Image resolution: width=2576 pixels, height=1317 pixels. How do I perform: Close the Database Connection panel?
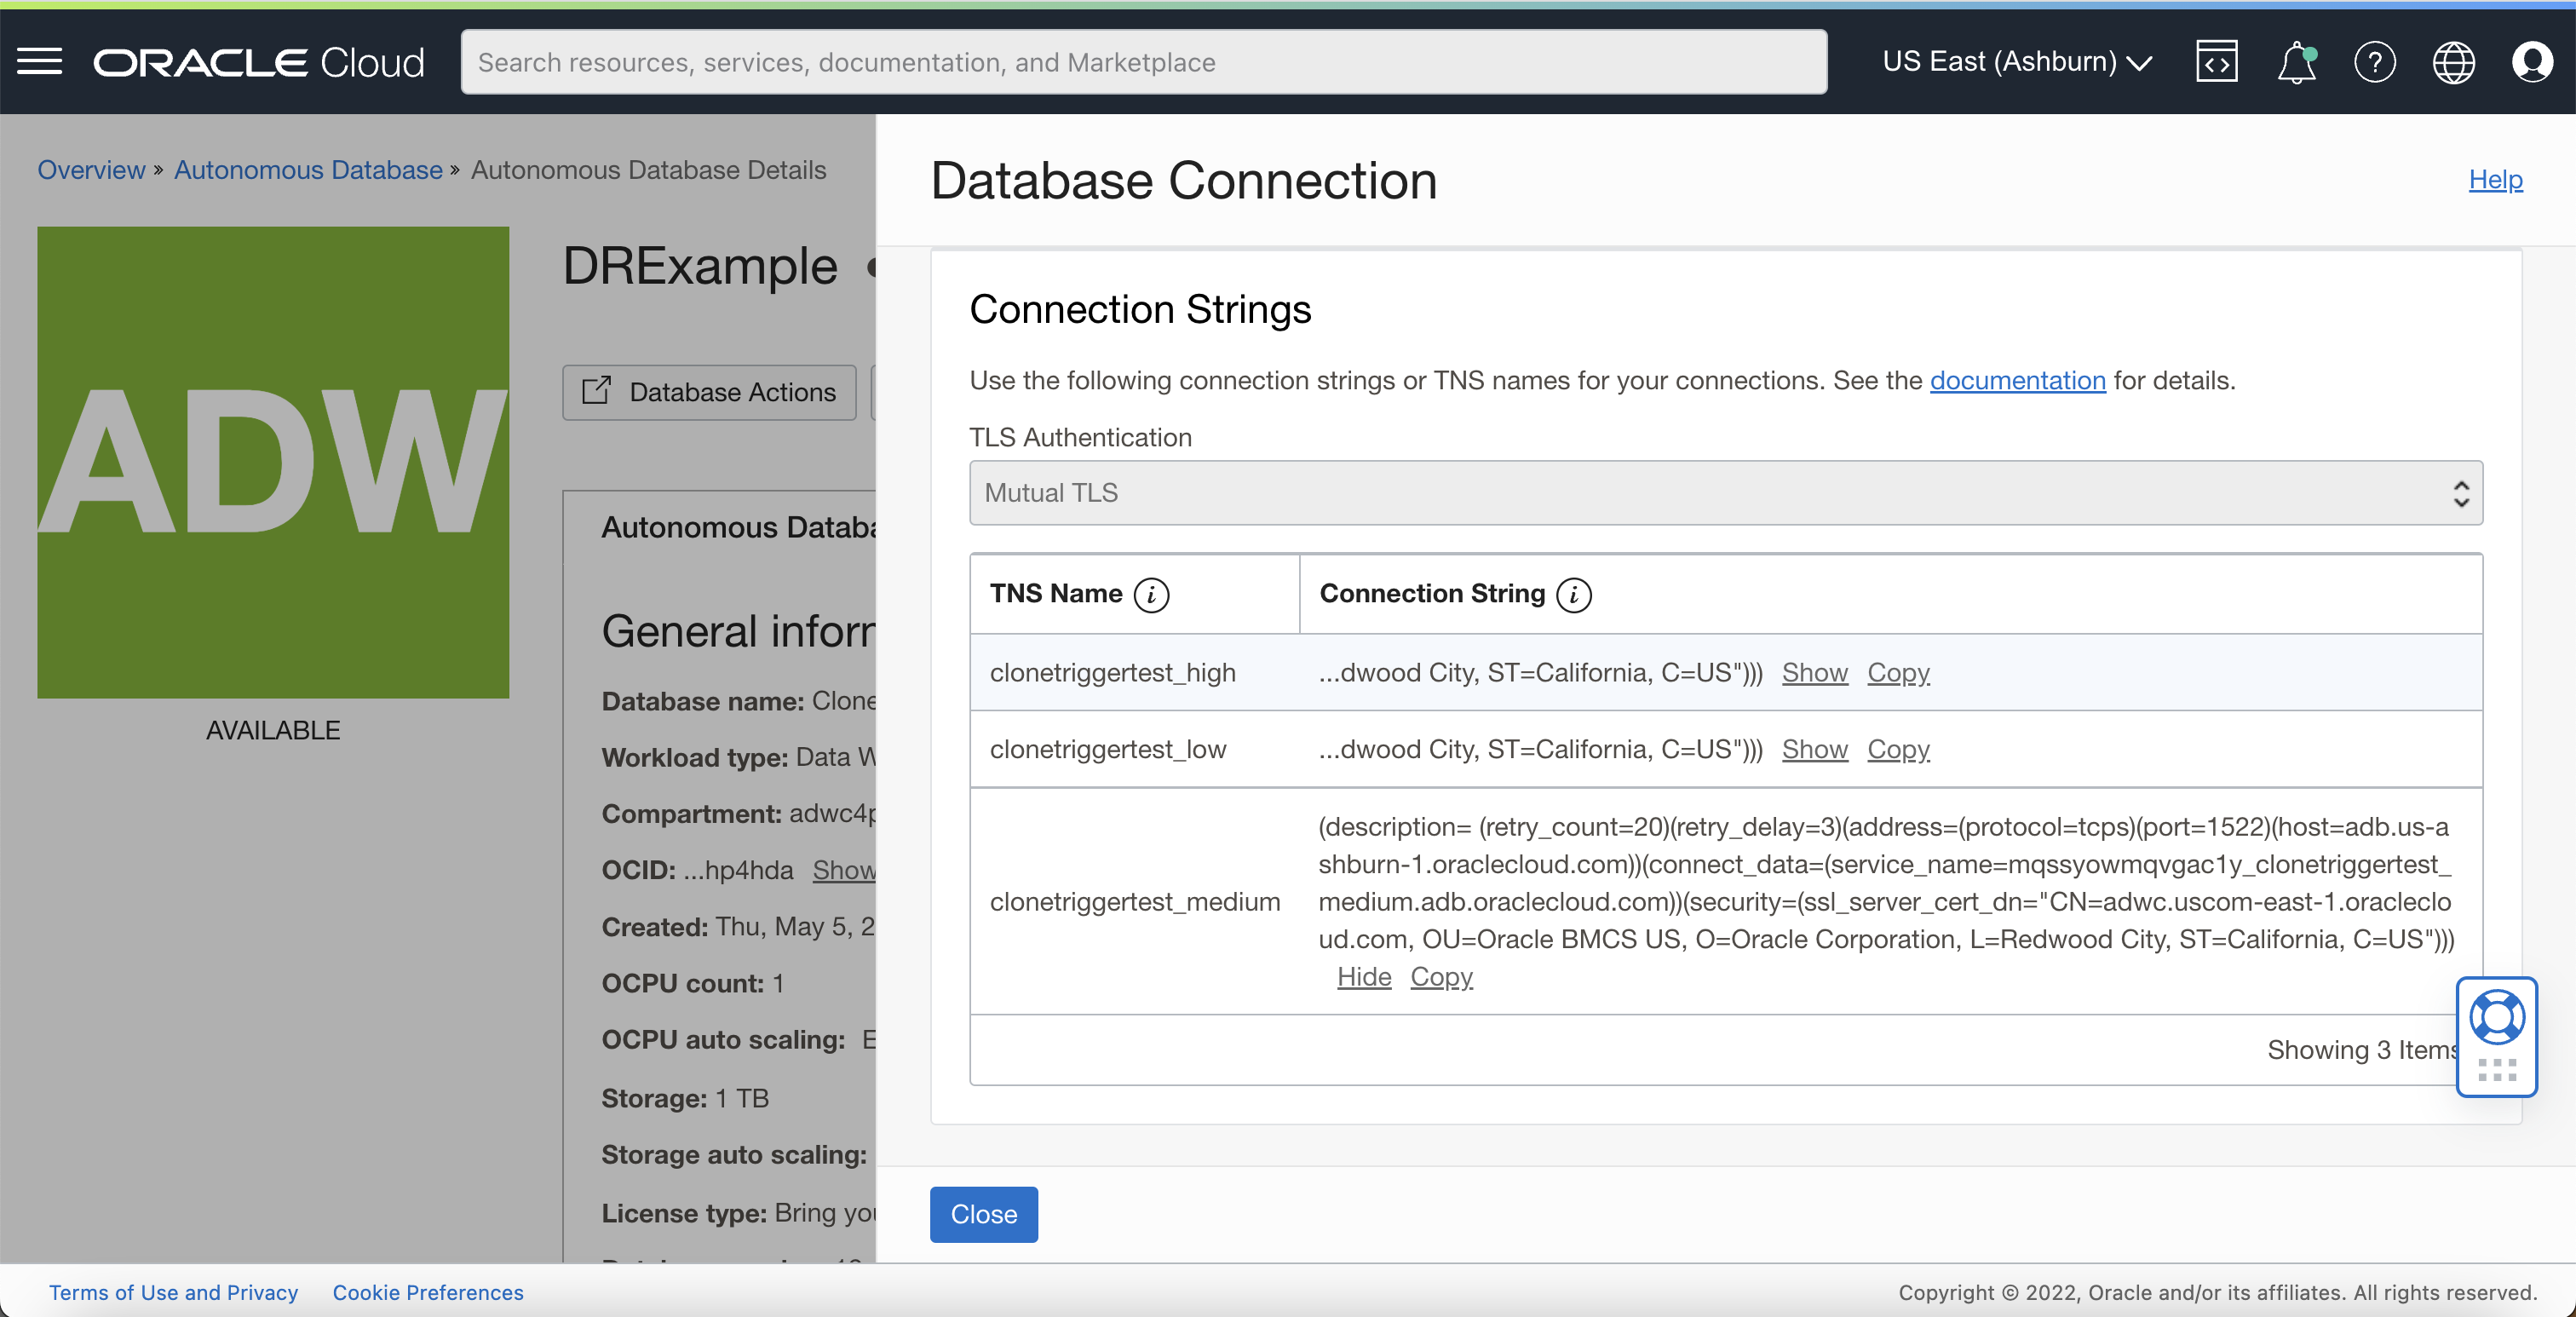pyautogui.click(x=983, y=1214)
